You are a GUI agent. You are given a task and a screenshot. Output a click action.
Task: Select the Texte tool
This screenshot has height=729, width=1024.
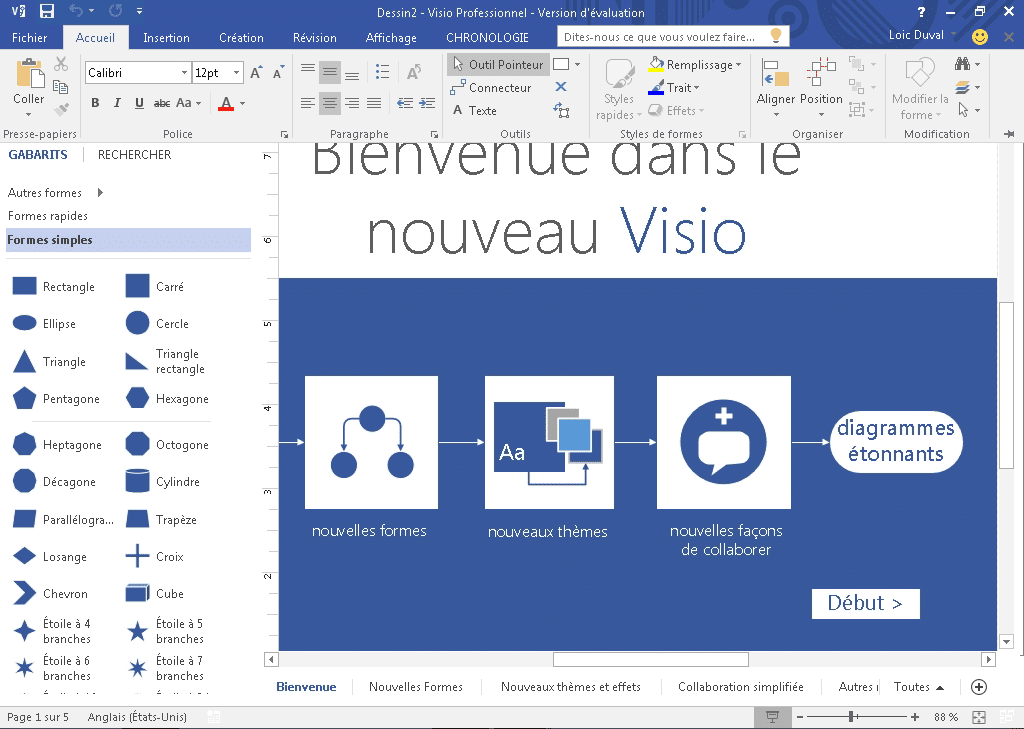[x=475, y=110]
